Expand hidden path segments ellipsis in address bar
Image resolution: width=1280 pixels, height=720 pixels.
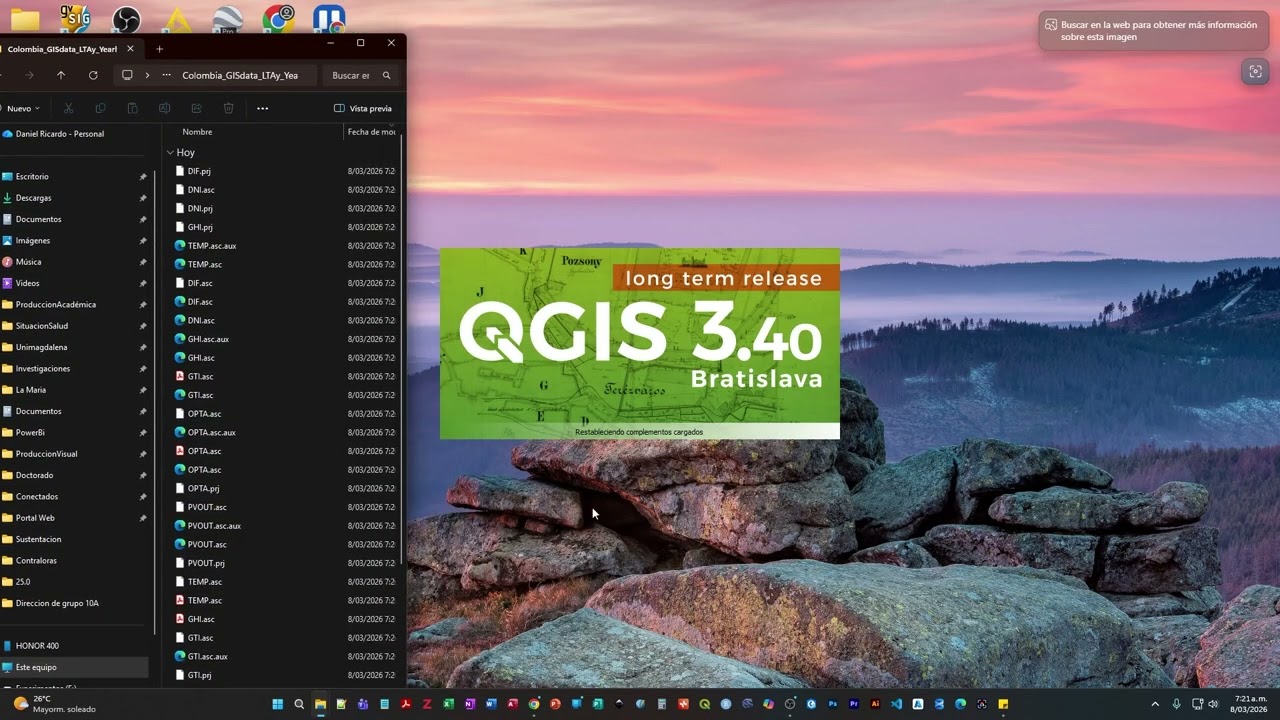click(166, 75)
